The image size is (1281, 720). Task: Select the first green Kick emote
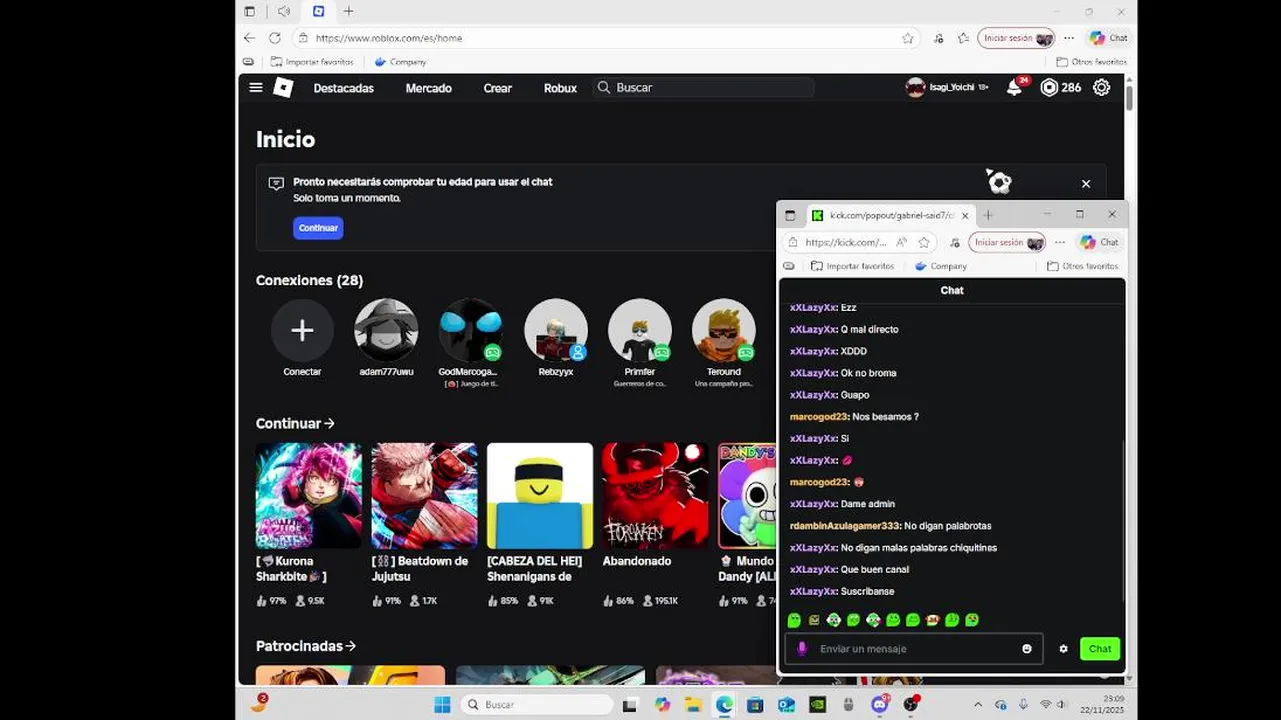(794, 620)
